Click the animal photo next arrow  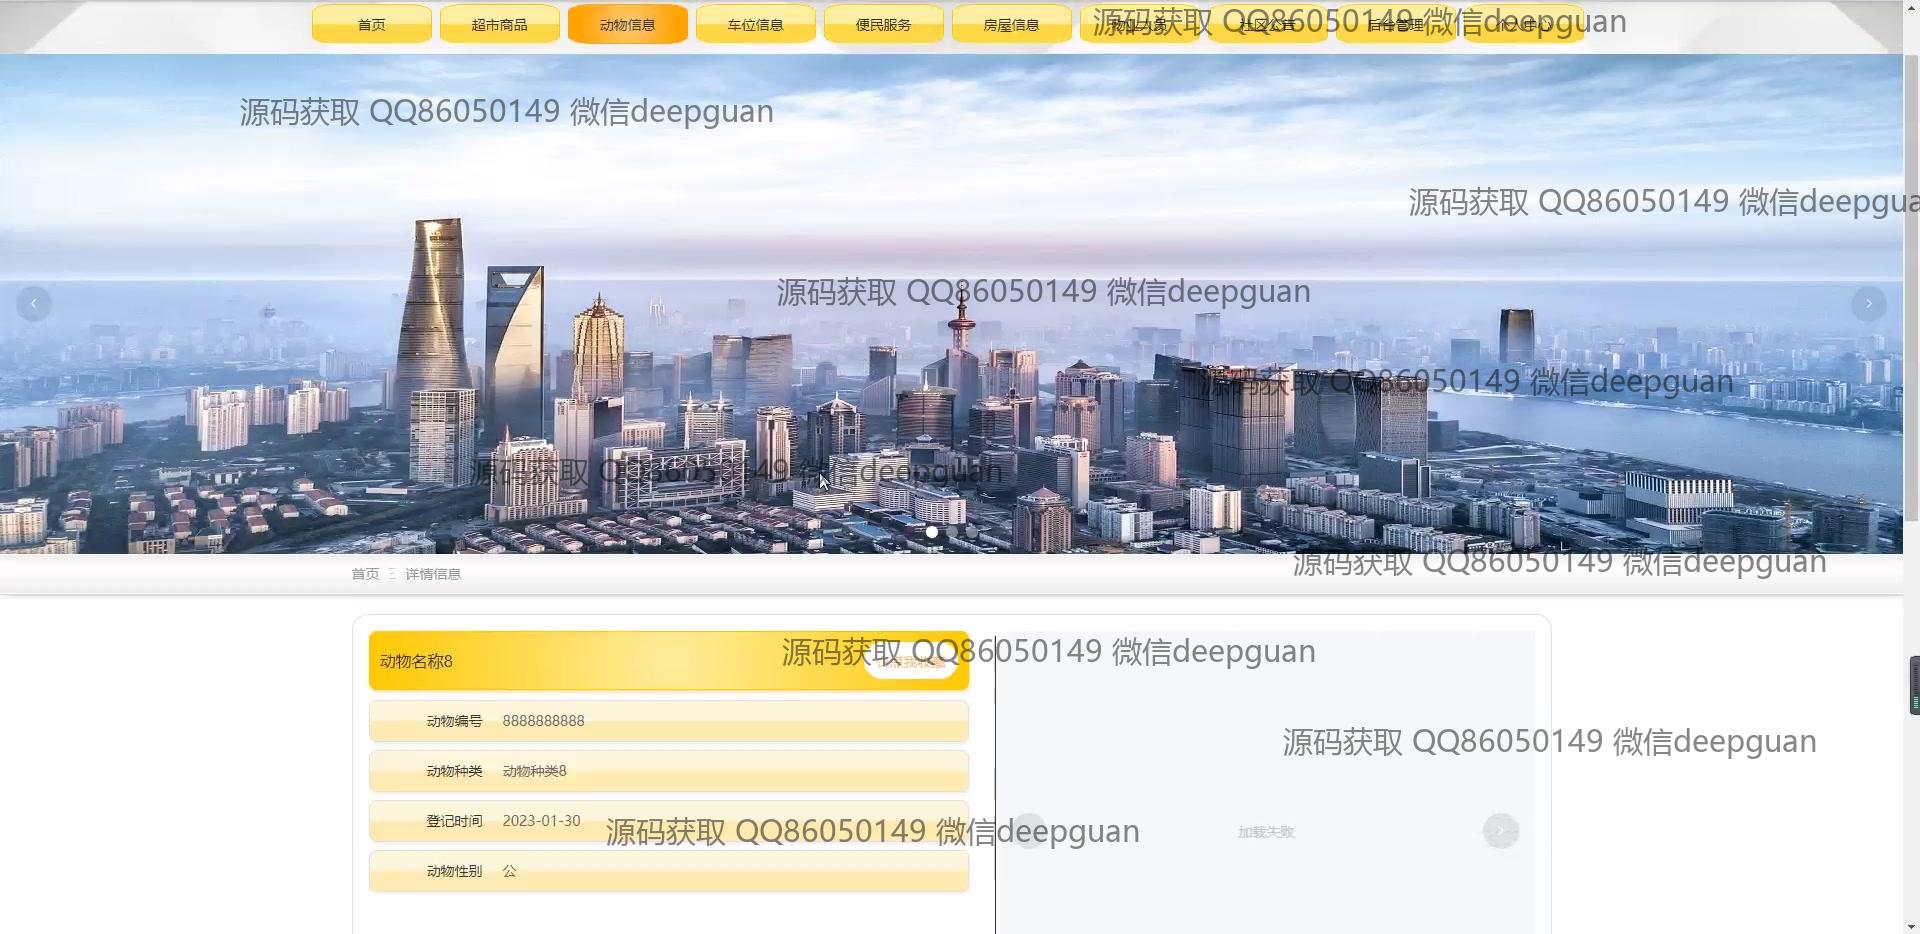pyautogui.click(x=1500, y=831)
